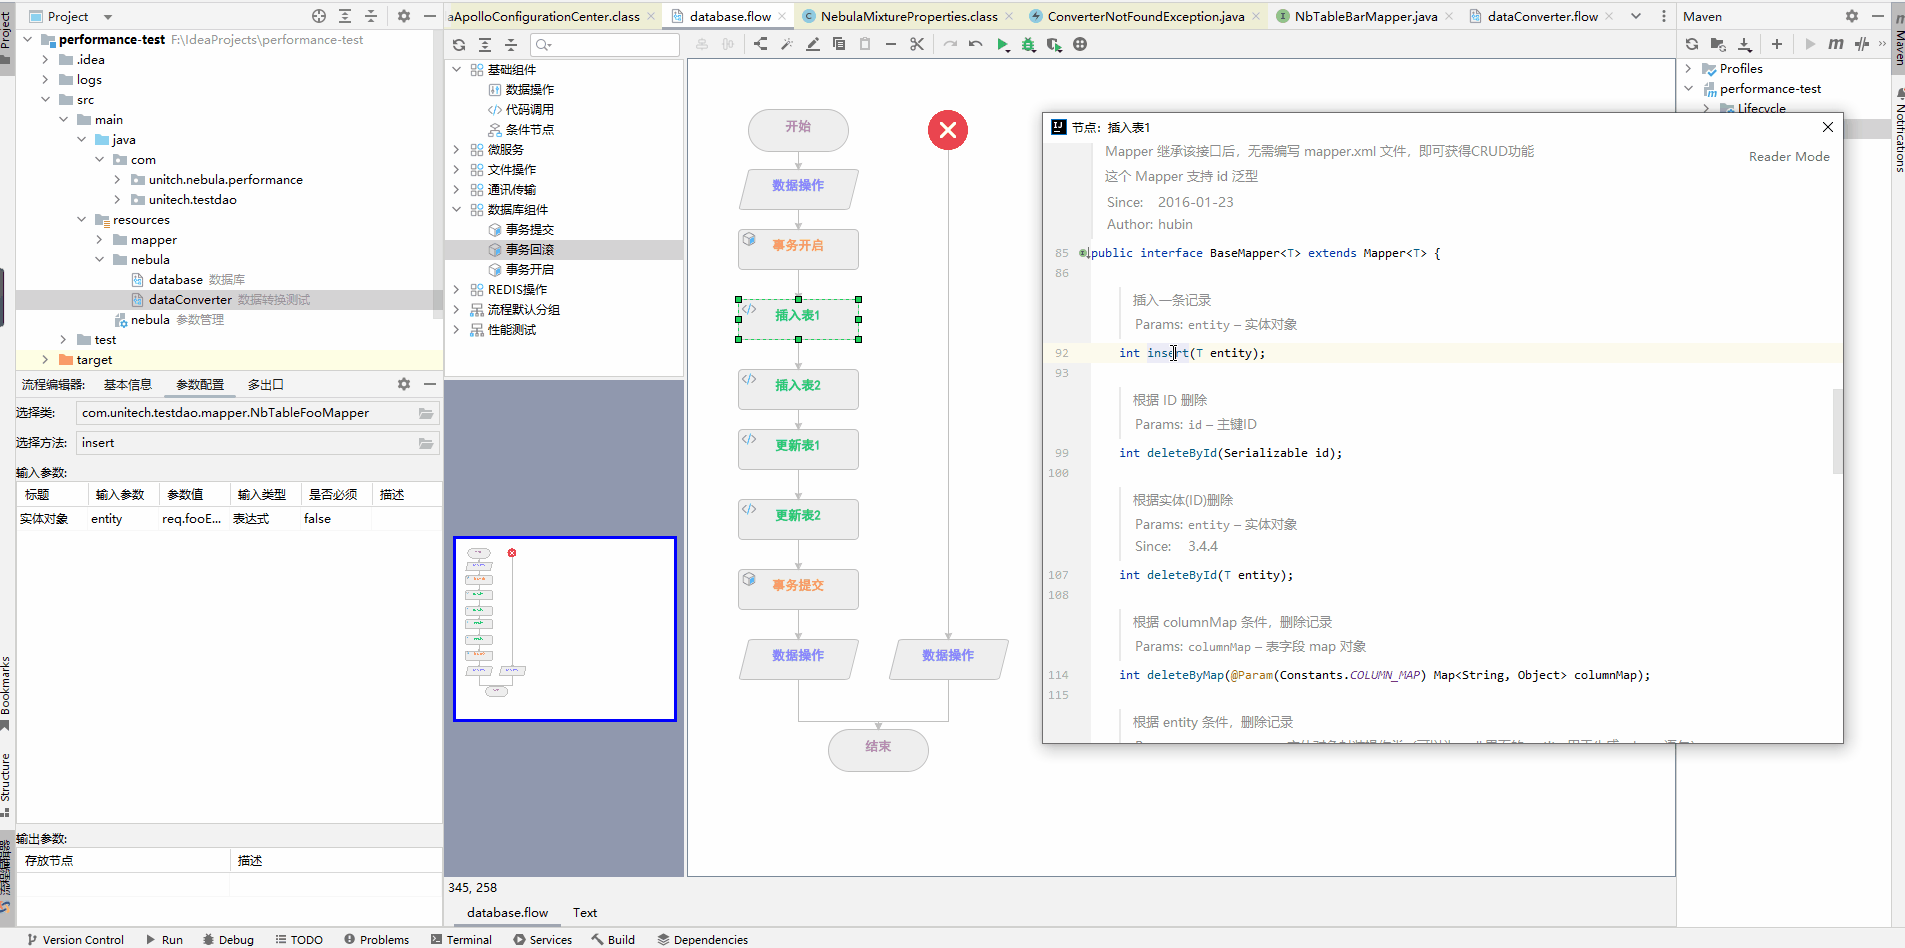Viewport: 1905px width, 948px height.
Task: Start debugging with green bug icon
Action: pos(1028,45)
